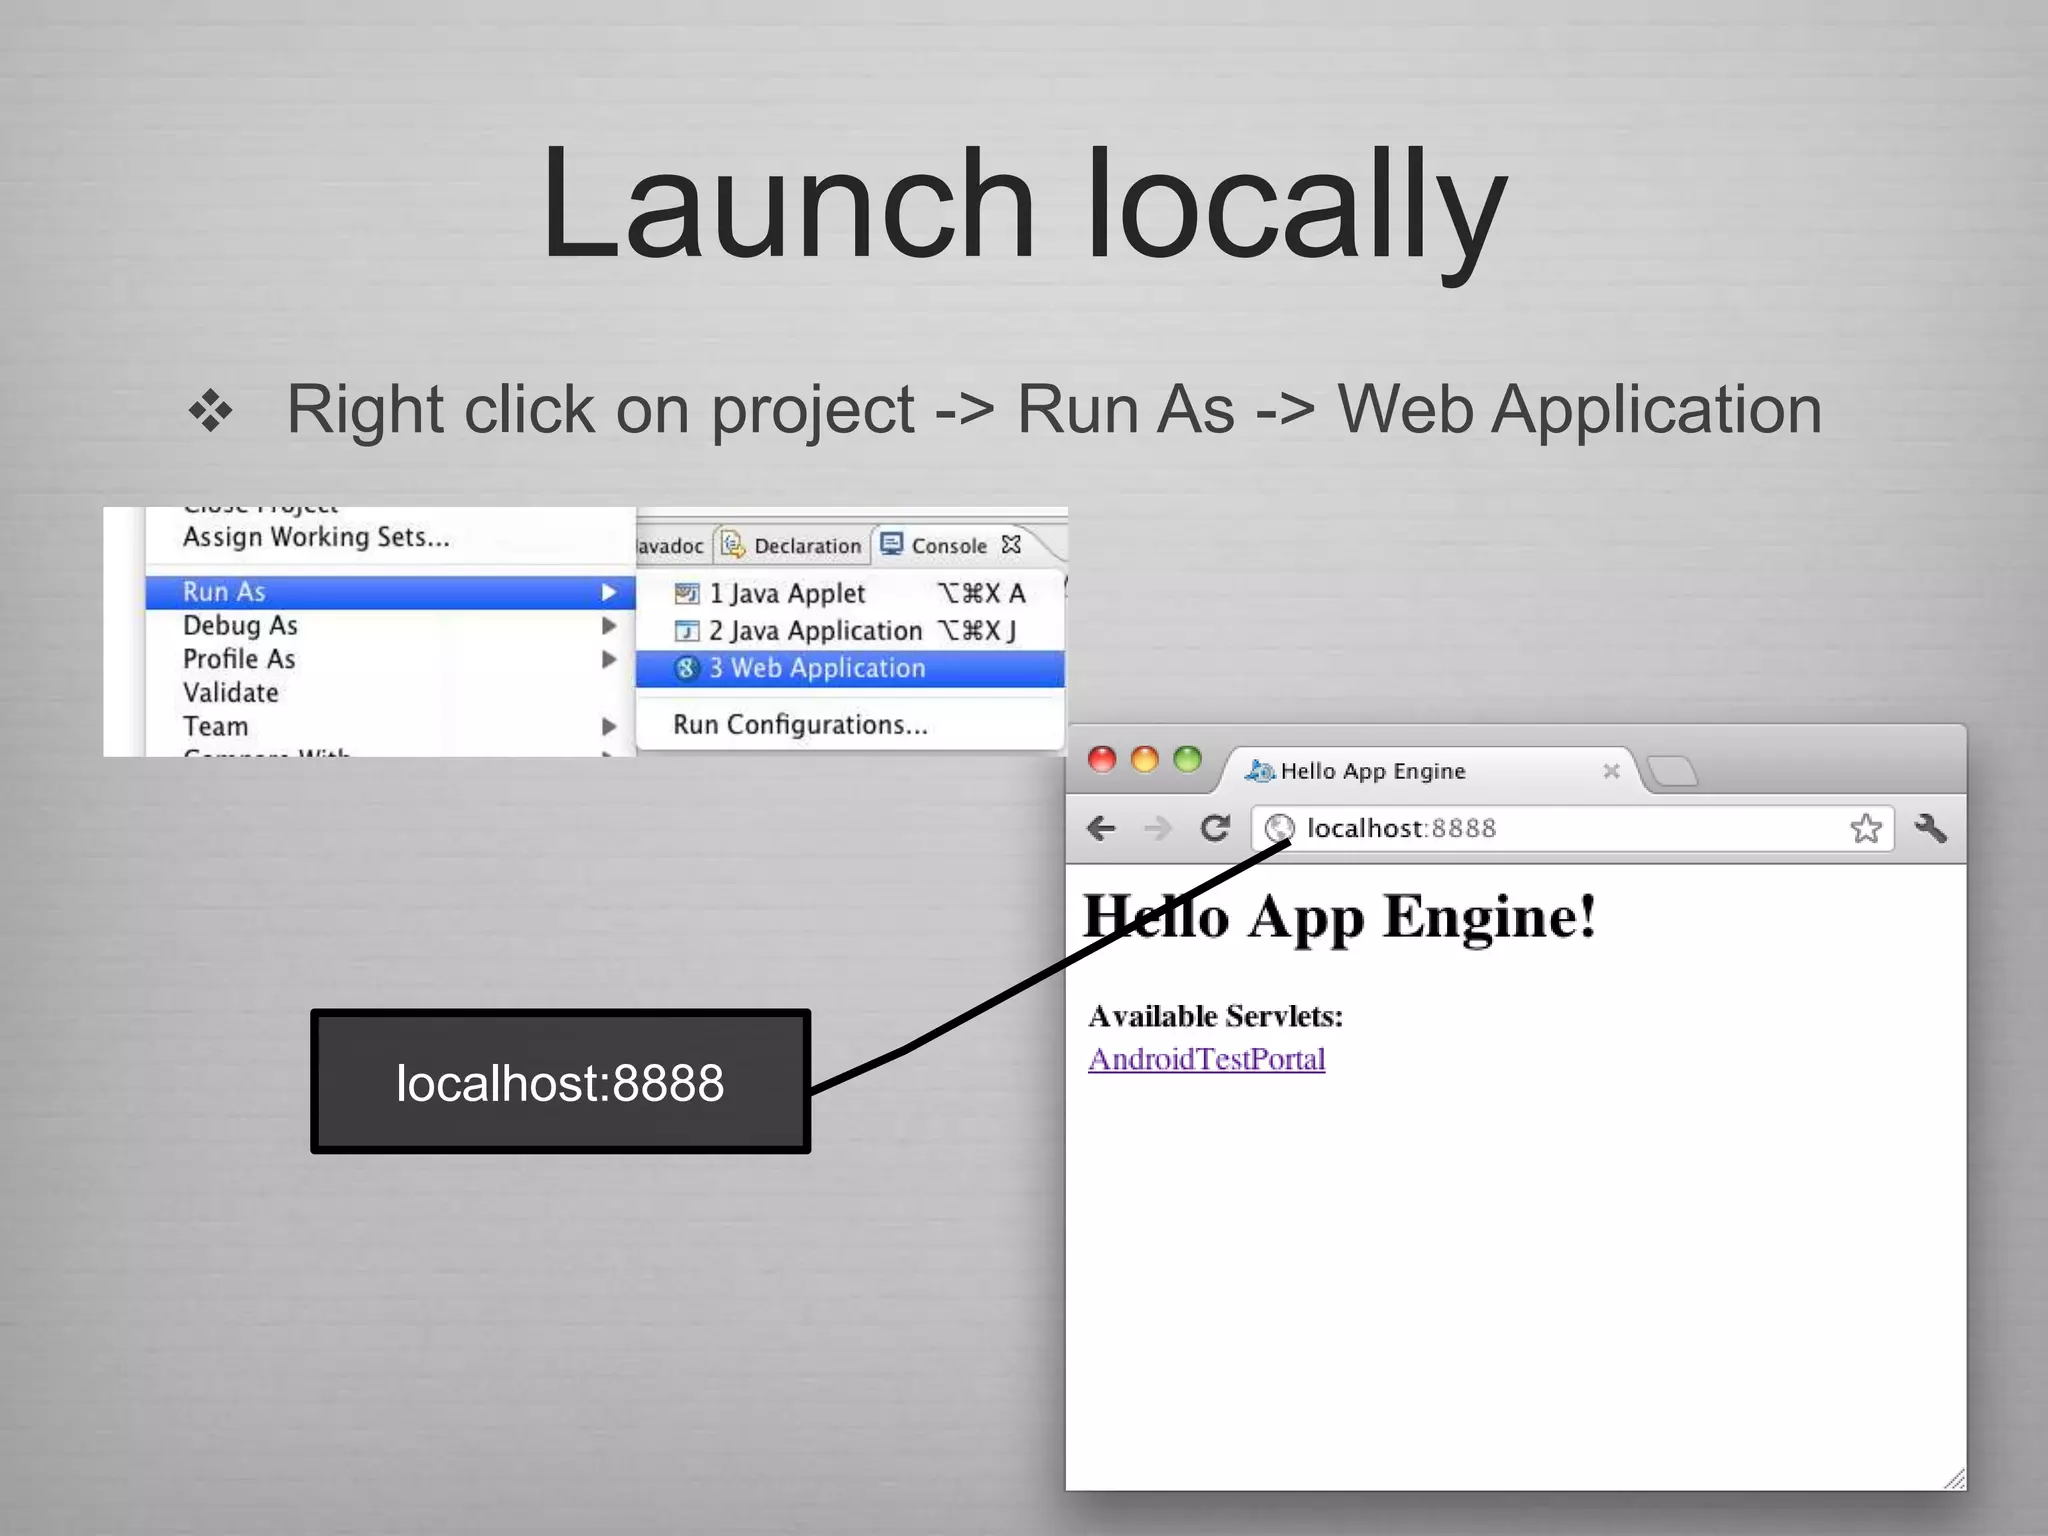Viewport: 2048px width, 1536px height.
Task: Close the Hello App Engine tab
Action: [1611, 771]
